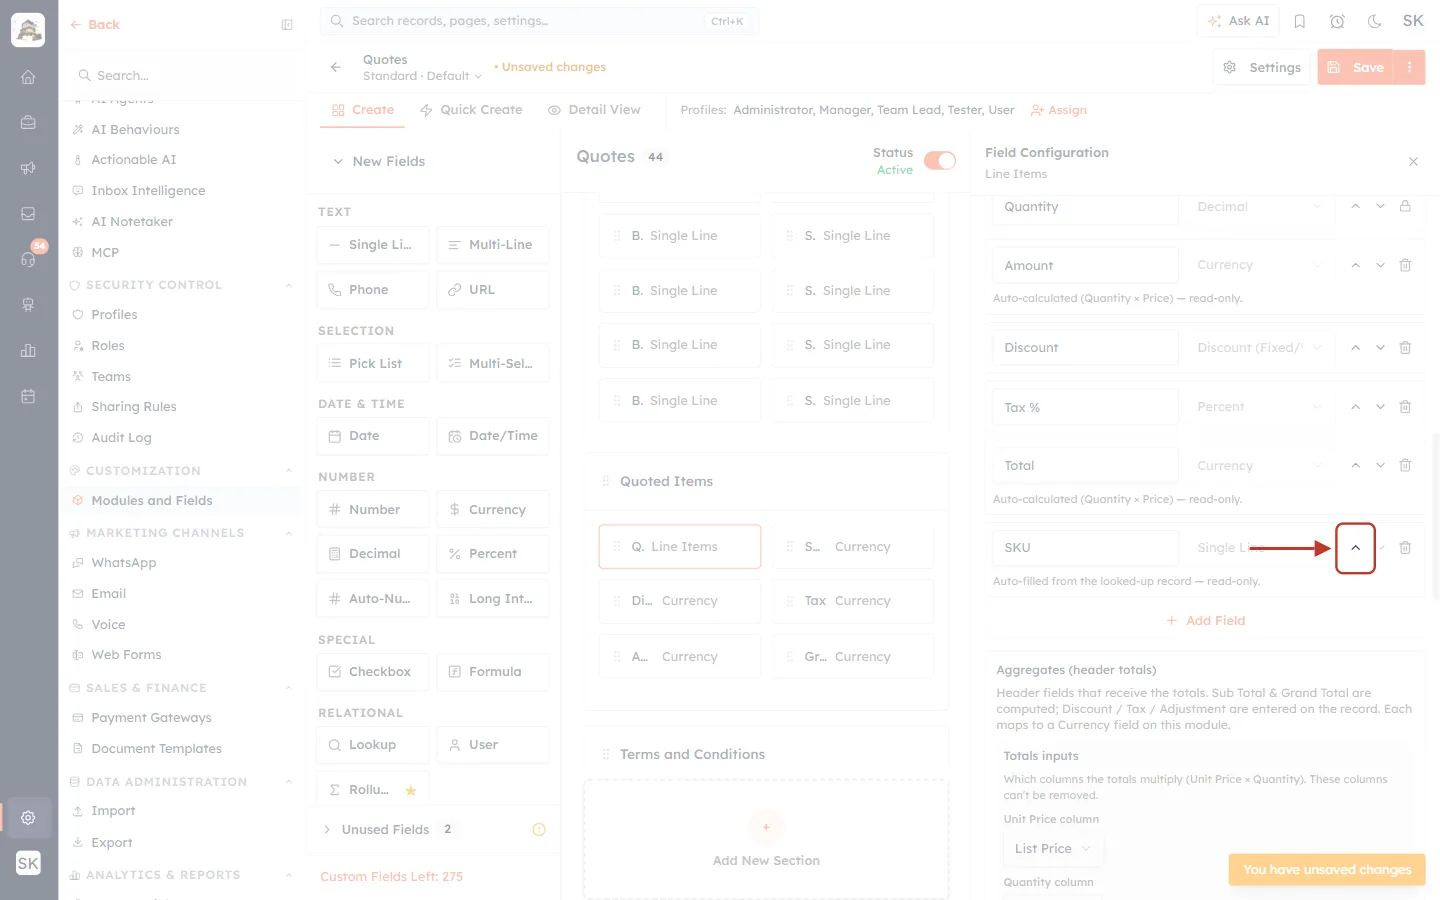Click the global search records box
This screenshot has width=1440, height=900.
539,21
